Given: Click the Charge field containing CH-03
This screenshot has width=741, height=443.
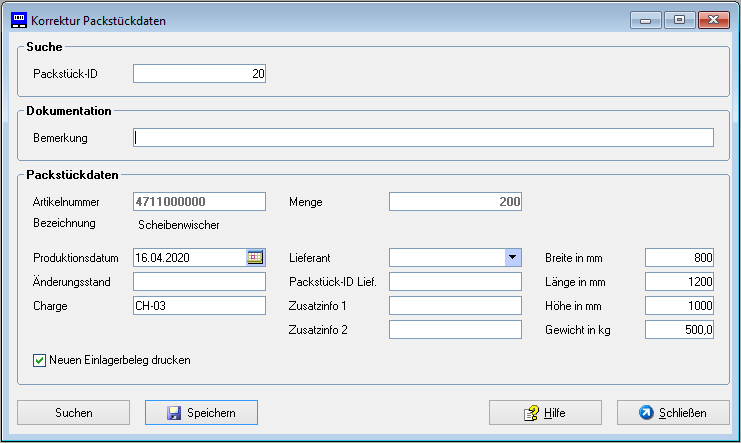Looking at the screenshot, I should pyautogui.click(x=199, y=305).
